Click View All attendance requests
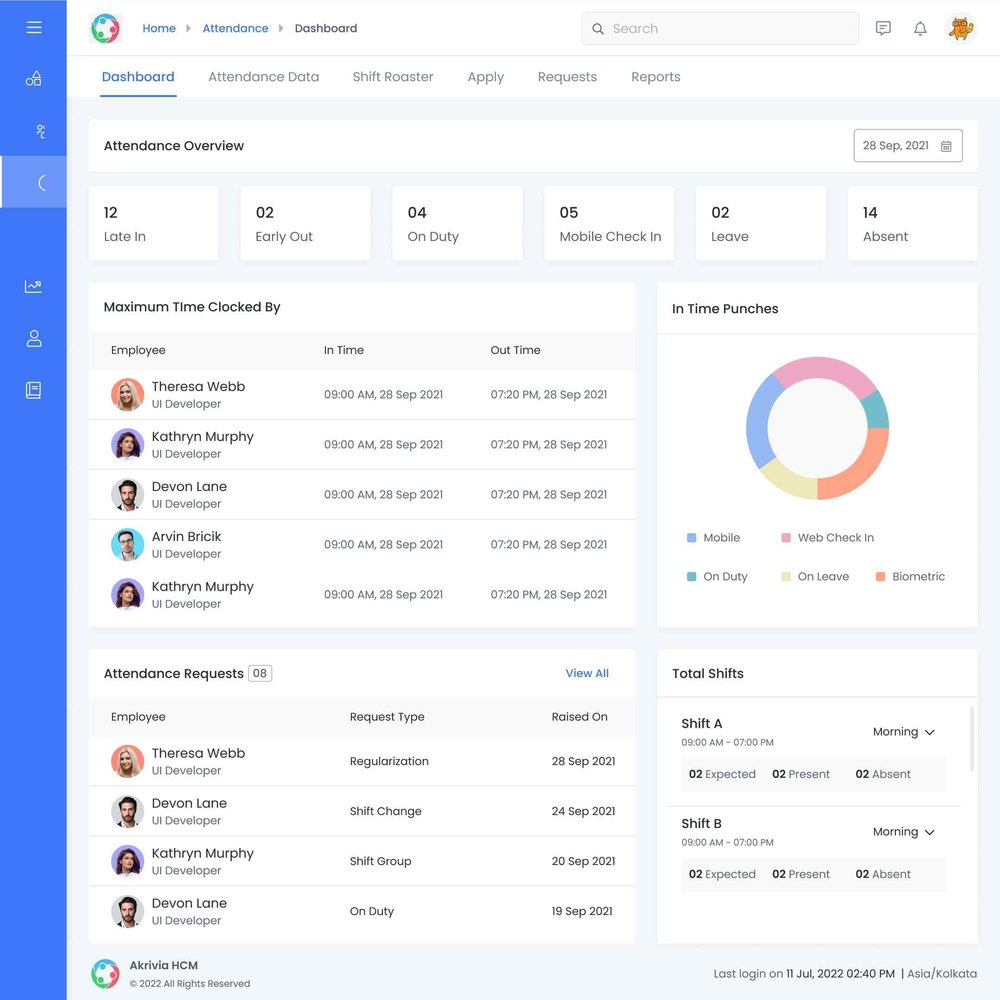The width and height of the screenshot is (1000, 1000). (x=587, y=673)
